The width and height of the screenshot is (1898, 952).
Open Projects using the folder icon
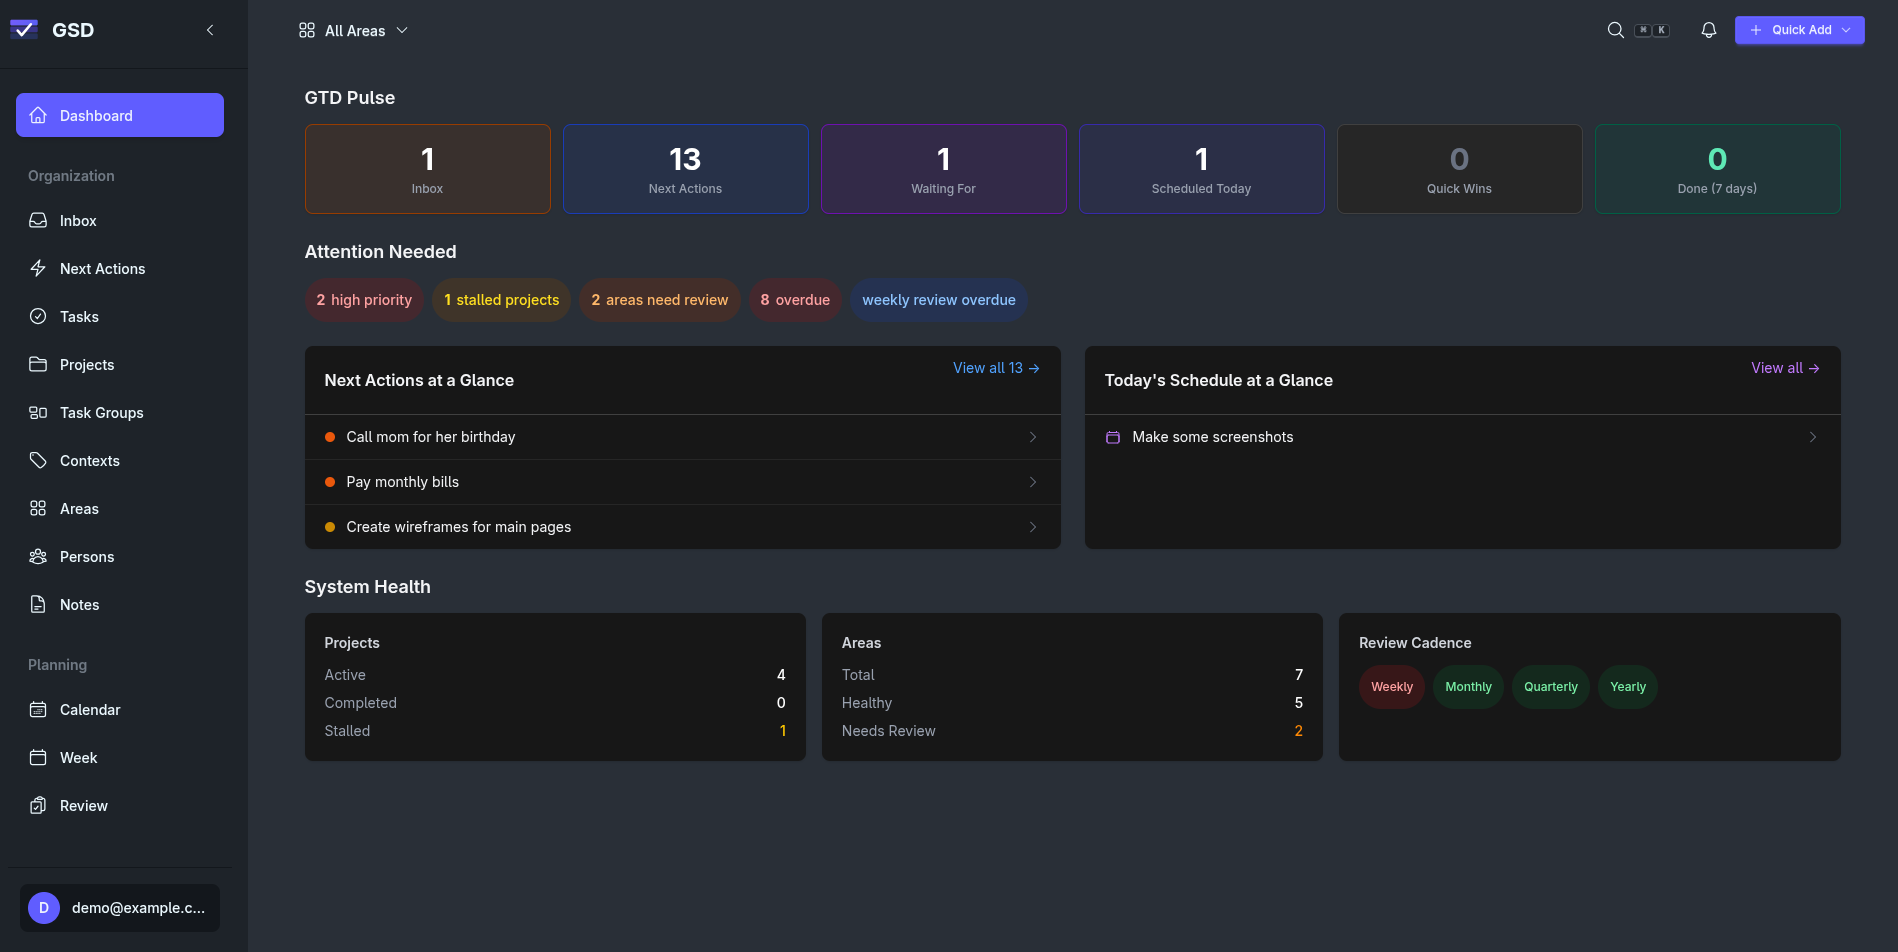point(38,364)
